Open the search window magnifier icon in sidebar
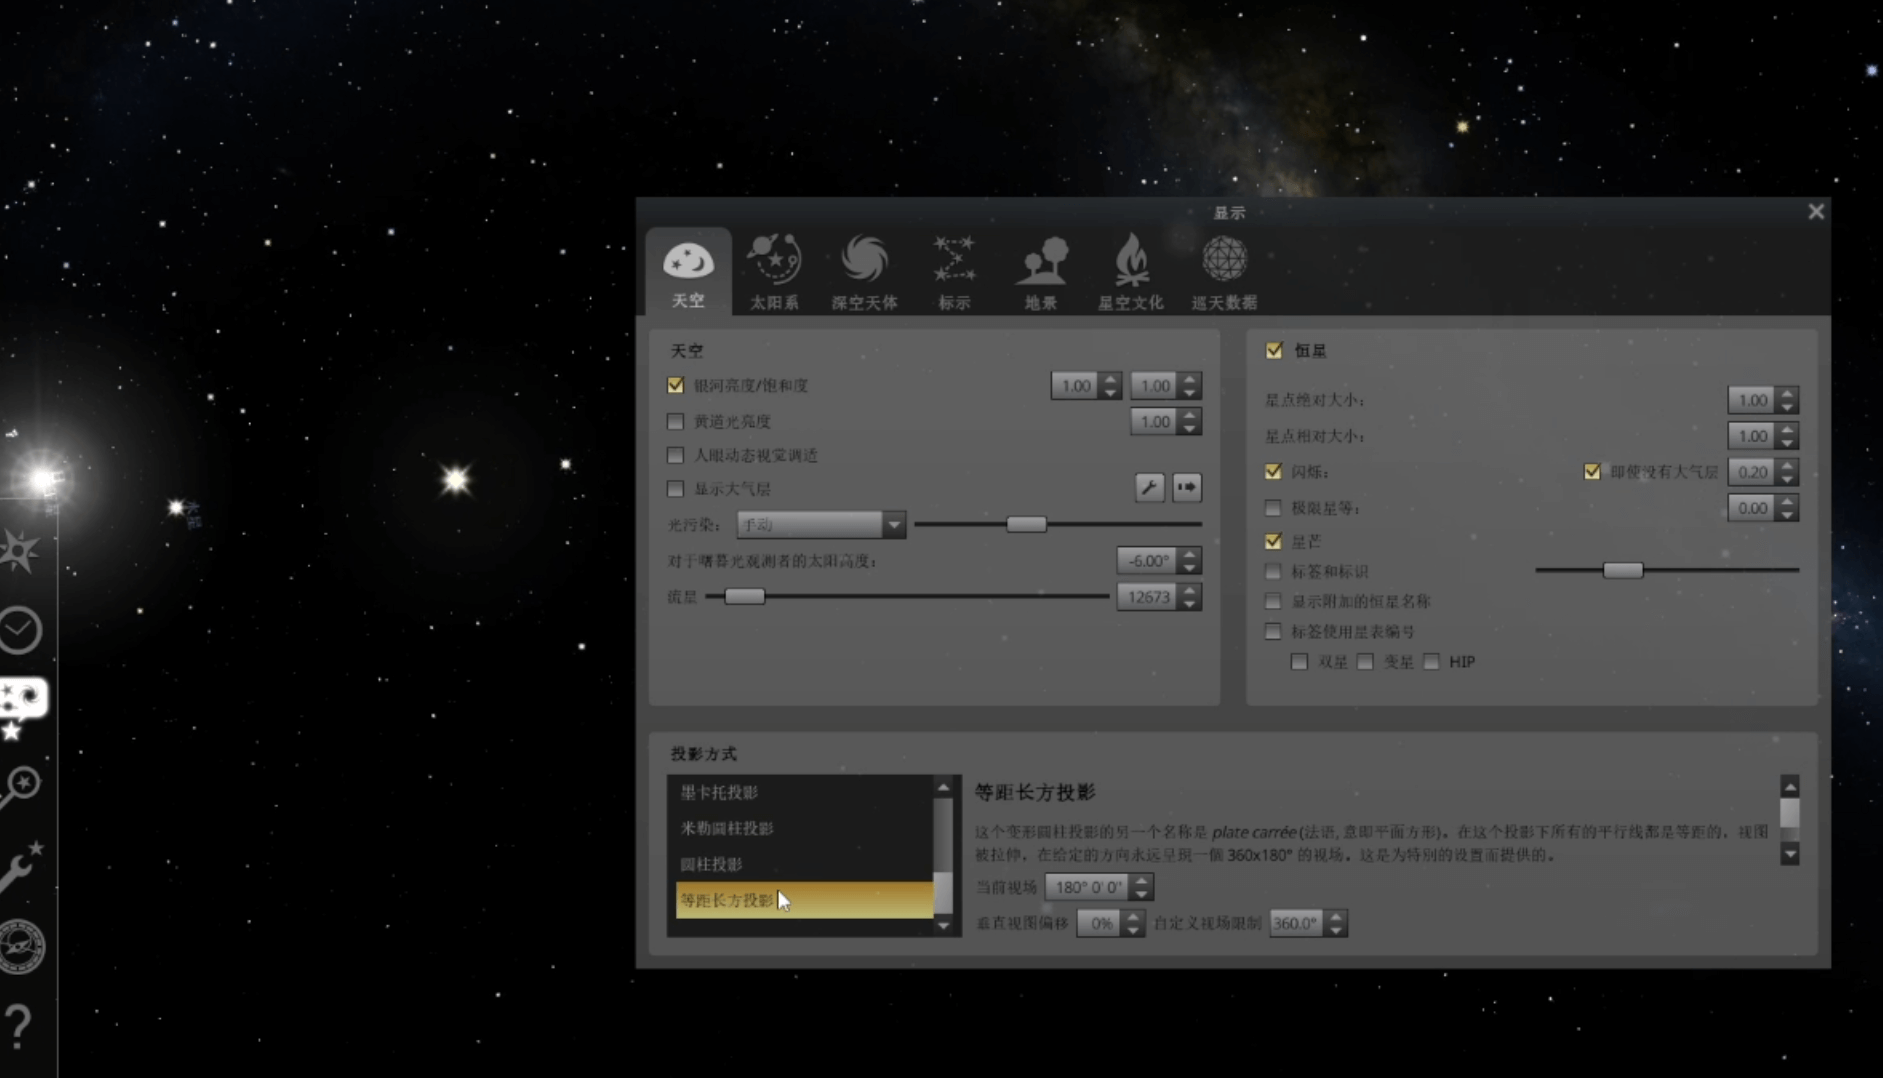Image resolution: width=1883 pixels, height=1078 pixels. (x=20, y=786)
